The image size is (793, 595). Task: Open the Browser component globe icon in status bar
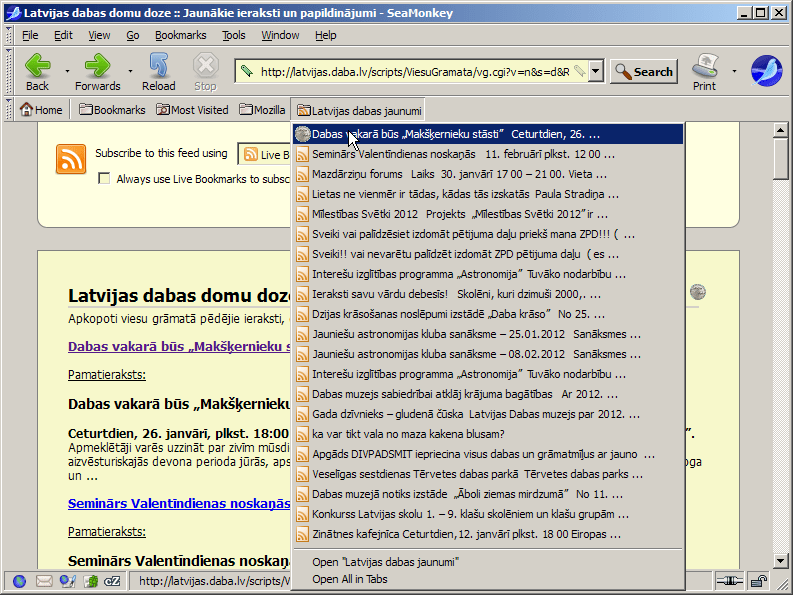tap(19, 581)
